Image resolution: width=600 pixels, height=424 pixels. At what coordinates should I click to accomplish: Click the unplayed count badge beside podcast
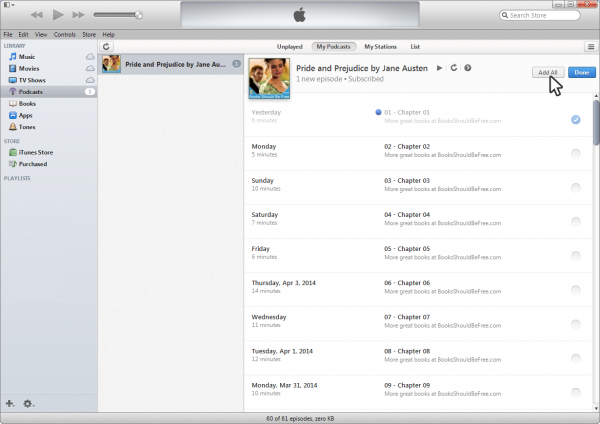pos(236,64)
